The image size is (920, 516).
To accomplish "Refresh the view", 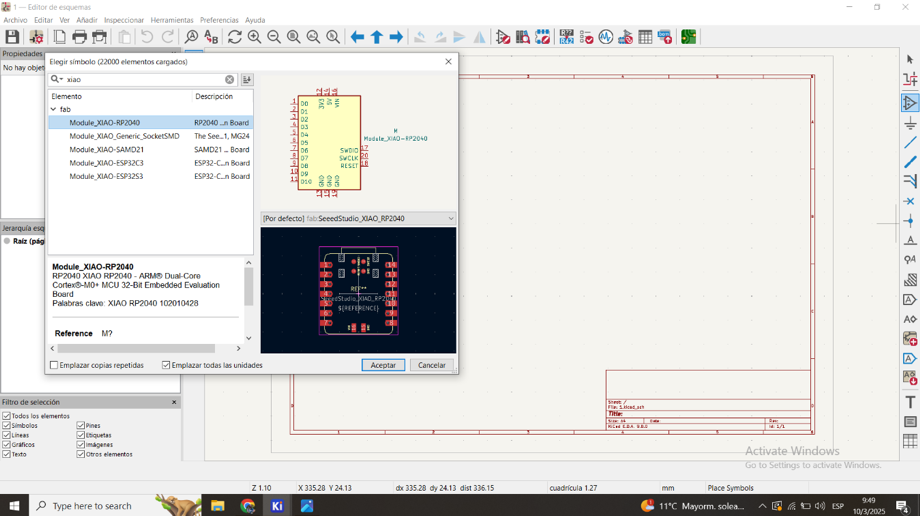I will [x=235, y=37].
